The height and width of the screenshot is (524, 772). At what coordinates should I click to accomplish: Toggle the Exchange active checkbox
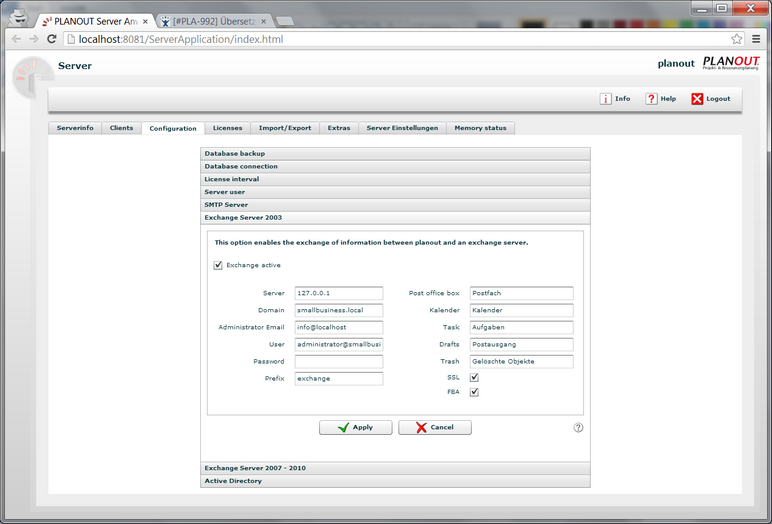point(218,265)
